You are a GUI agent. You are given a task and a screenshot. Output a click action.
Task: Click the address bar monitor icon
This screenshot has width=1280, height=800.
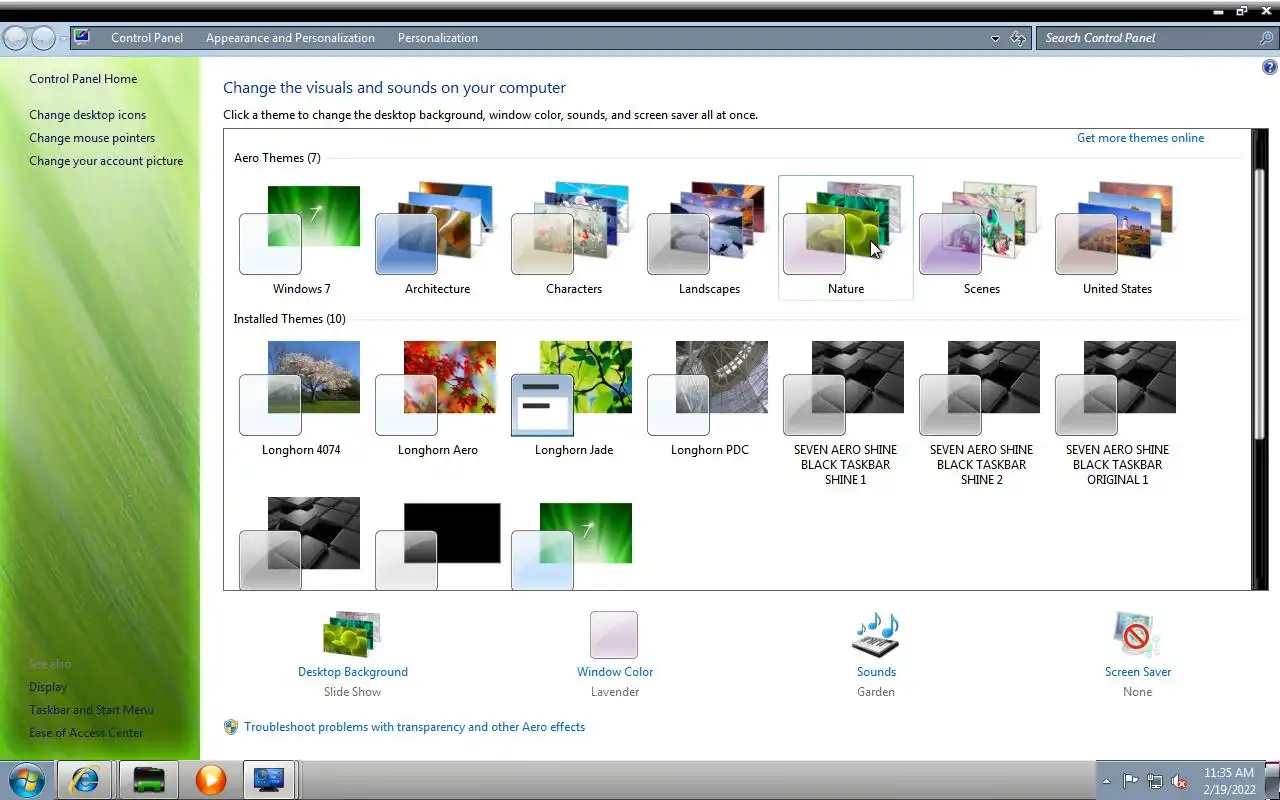coord(82,37)
